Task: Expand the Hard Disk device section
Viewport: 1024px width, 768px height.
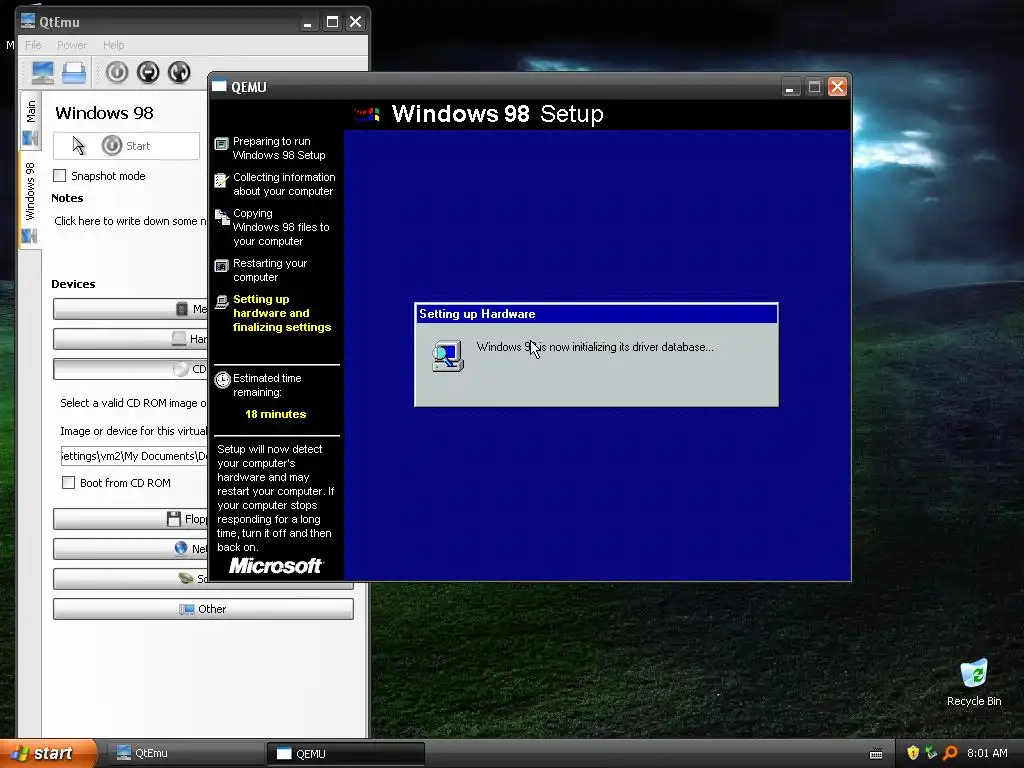Action: [129, 339]
